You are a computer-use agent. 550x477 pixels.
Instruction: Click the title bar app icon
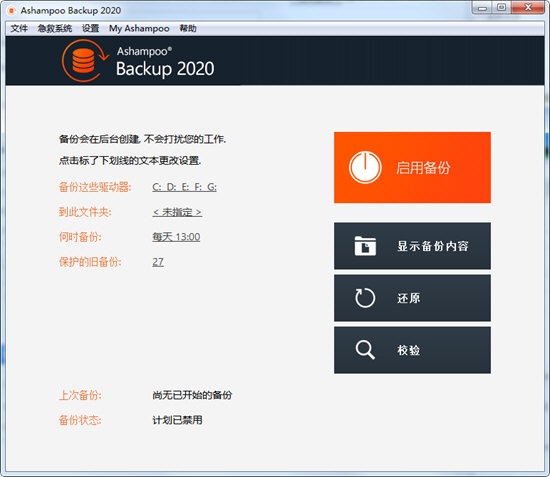coord(12,11)
